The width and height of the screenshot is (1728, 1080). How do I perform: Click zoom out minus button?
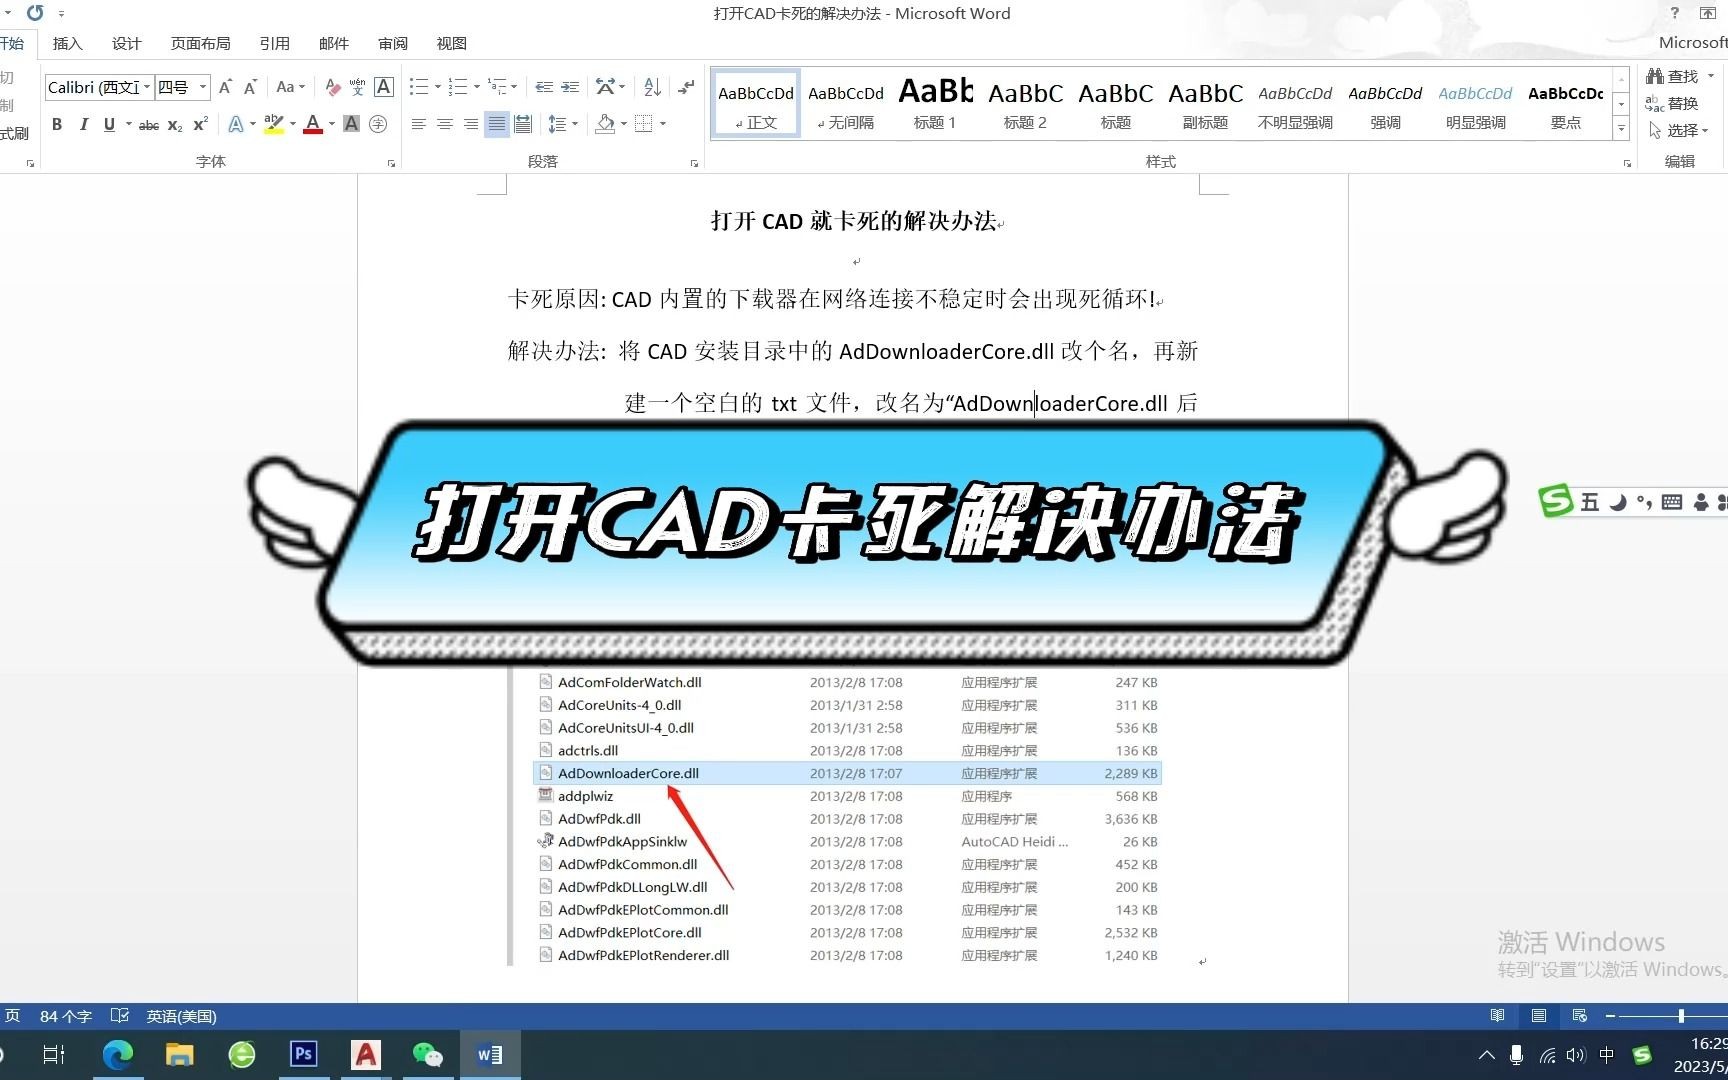click(x=1610, y=1016)
